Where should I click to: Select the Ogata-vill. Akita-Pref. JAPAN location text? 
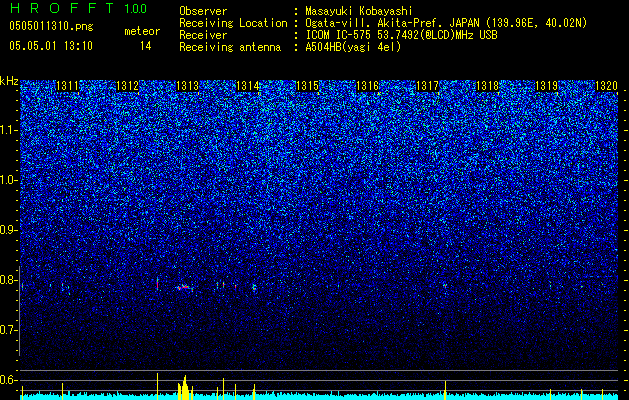tap(446, 23)
